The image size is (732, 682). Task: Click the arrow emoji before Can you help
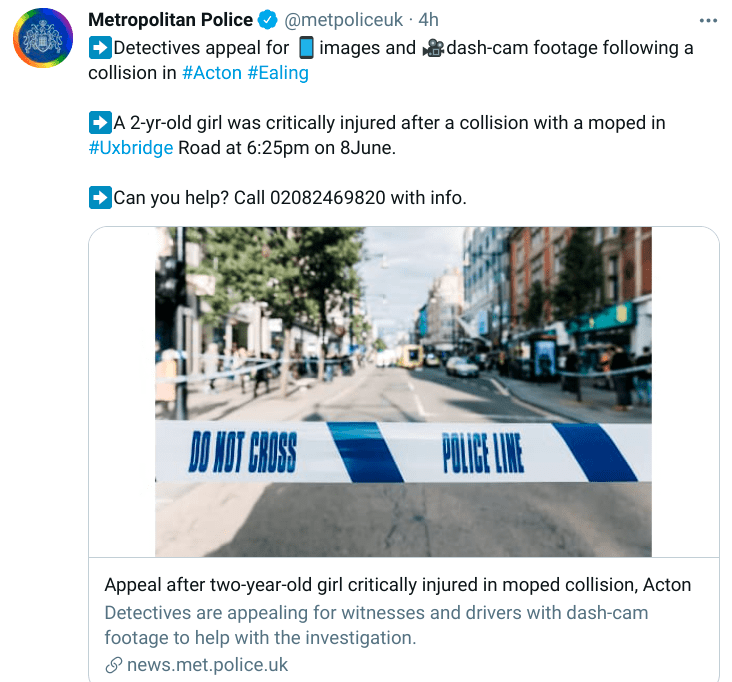click(100, 197)
